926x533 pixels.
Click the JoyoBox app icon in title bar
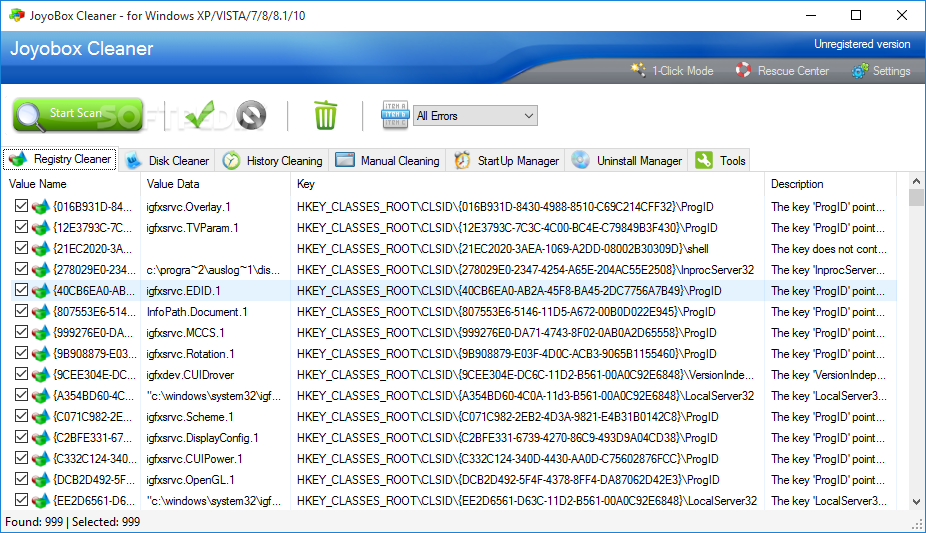pyautogui.click(x=17, y=15)
